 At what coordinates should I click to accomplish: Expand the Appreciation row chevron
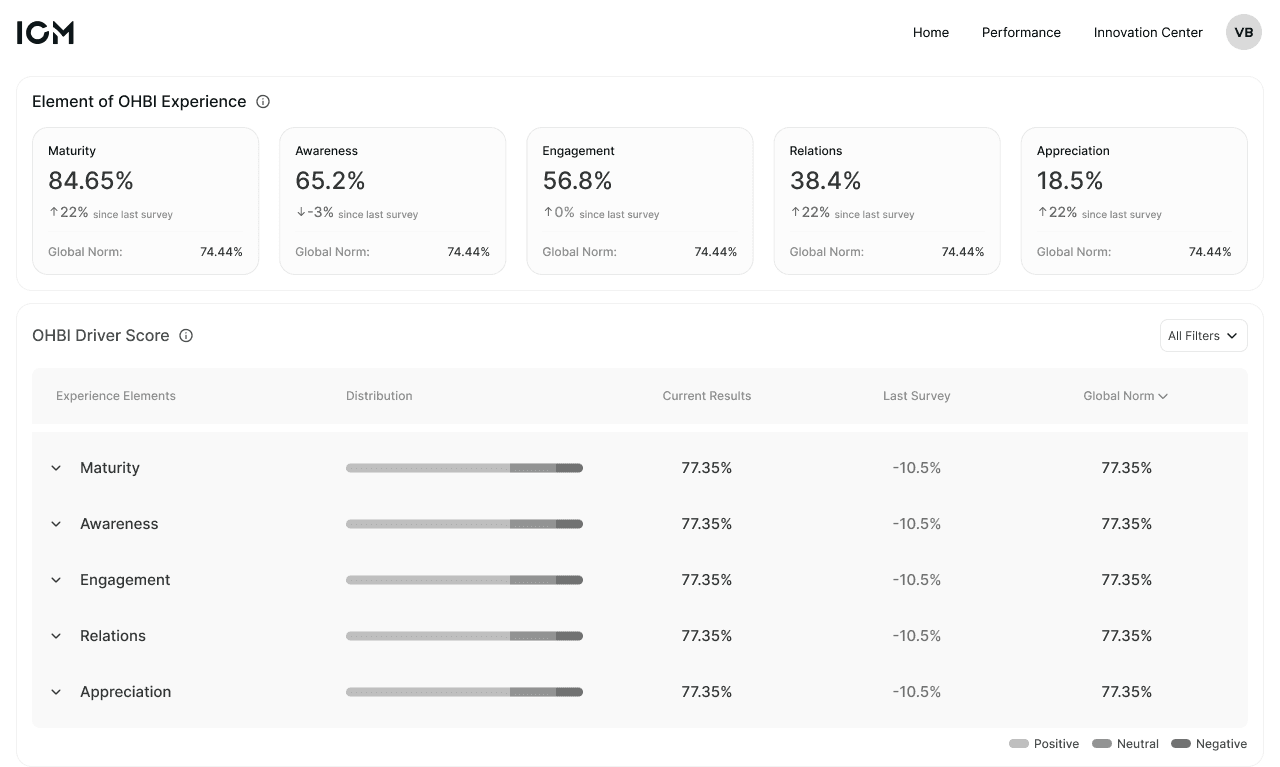(x=56, y=692)
